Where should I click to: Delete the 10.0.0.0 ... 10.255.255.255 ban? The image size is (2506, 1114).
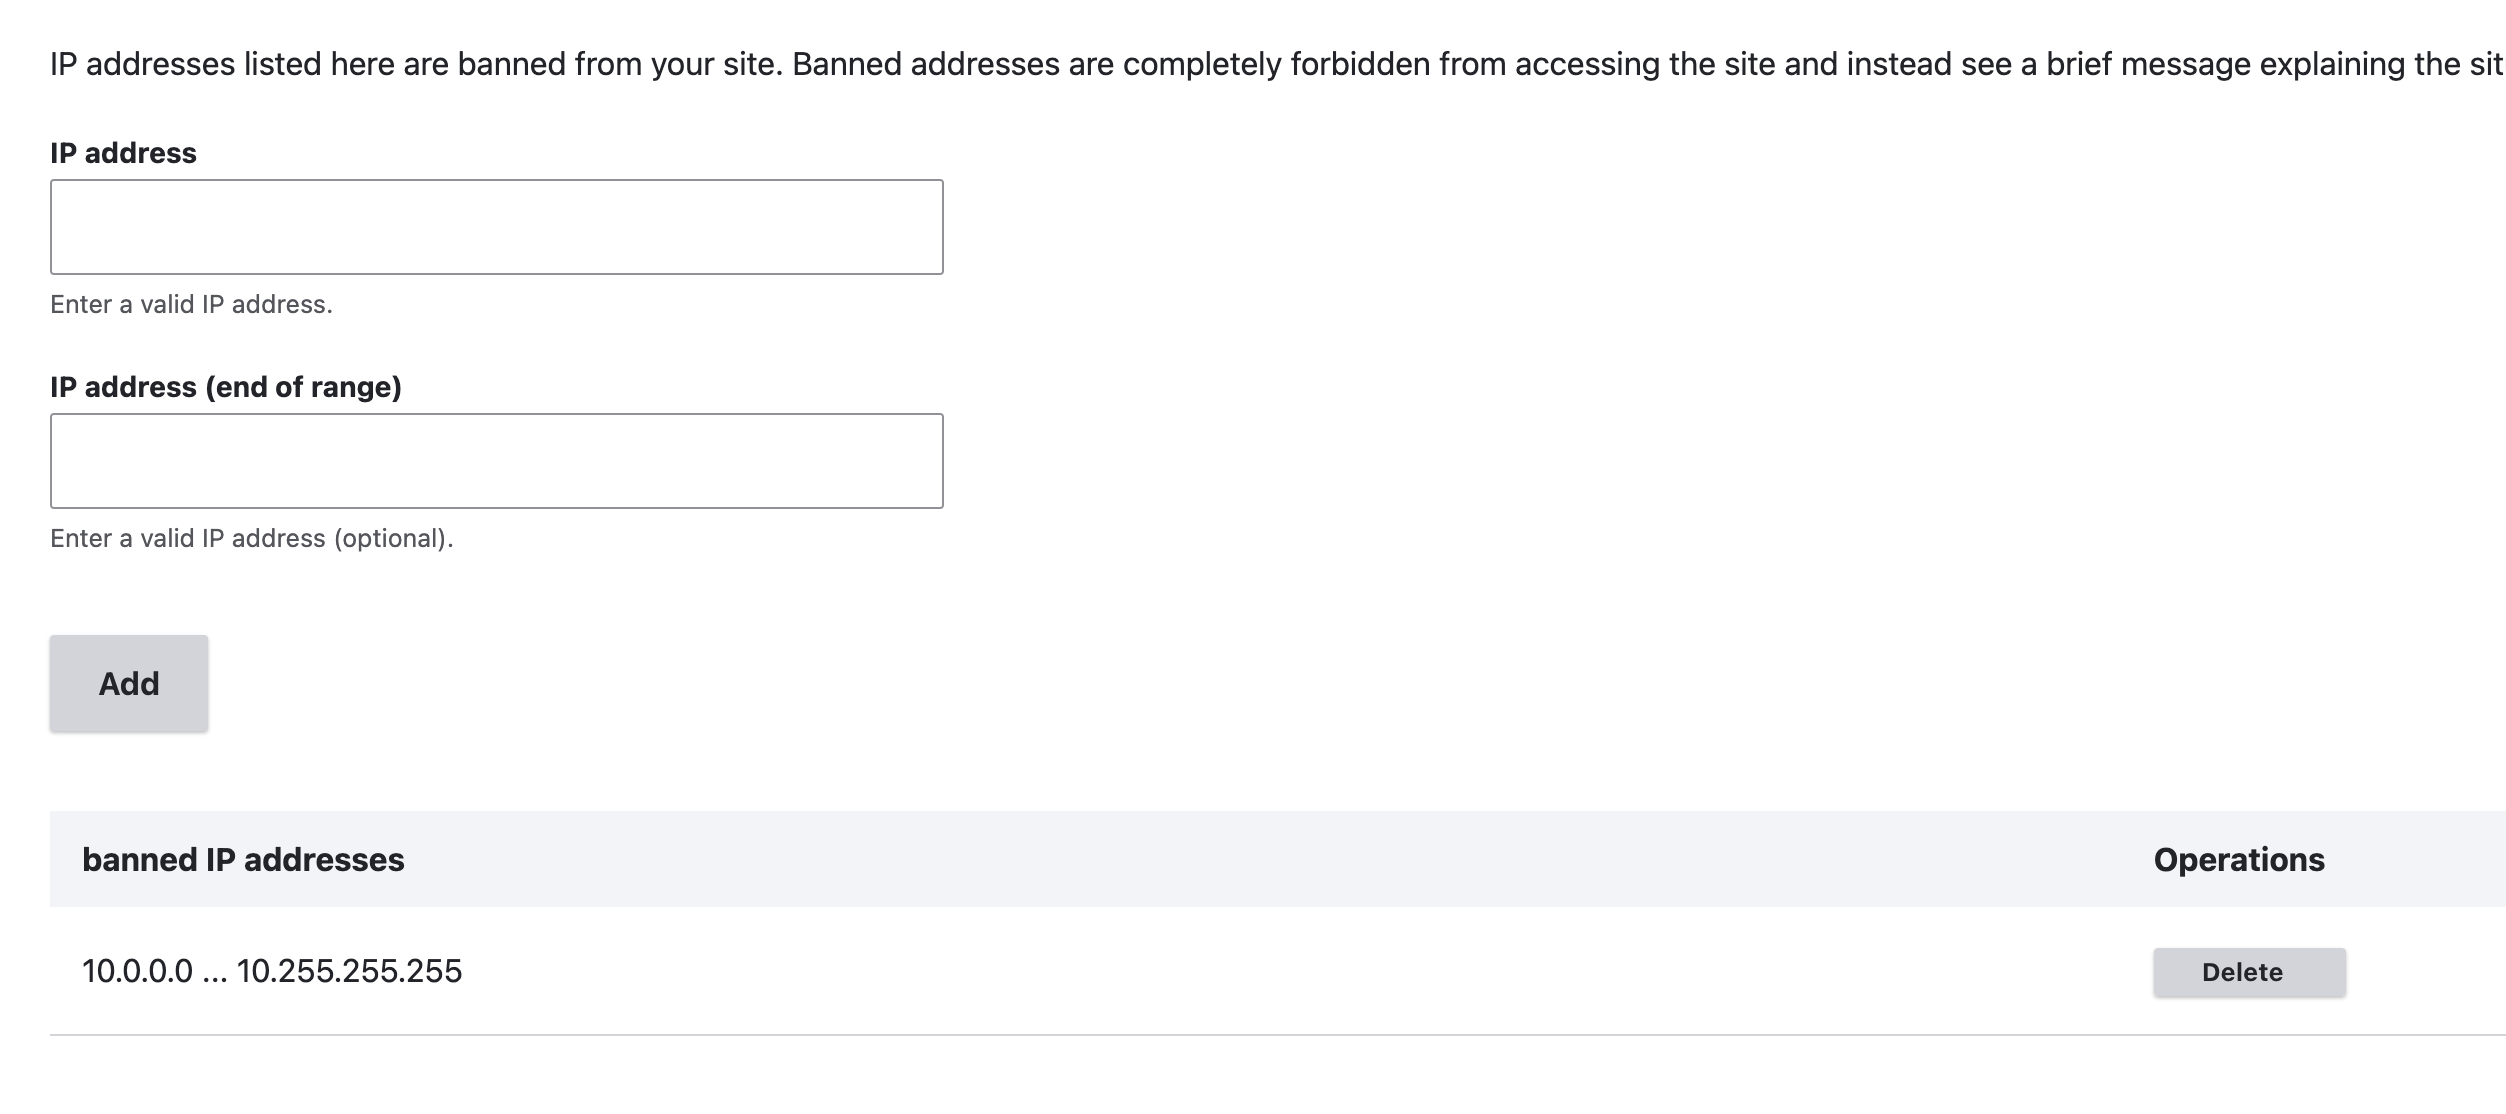click(x=2248, y=970)
